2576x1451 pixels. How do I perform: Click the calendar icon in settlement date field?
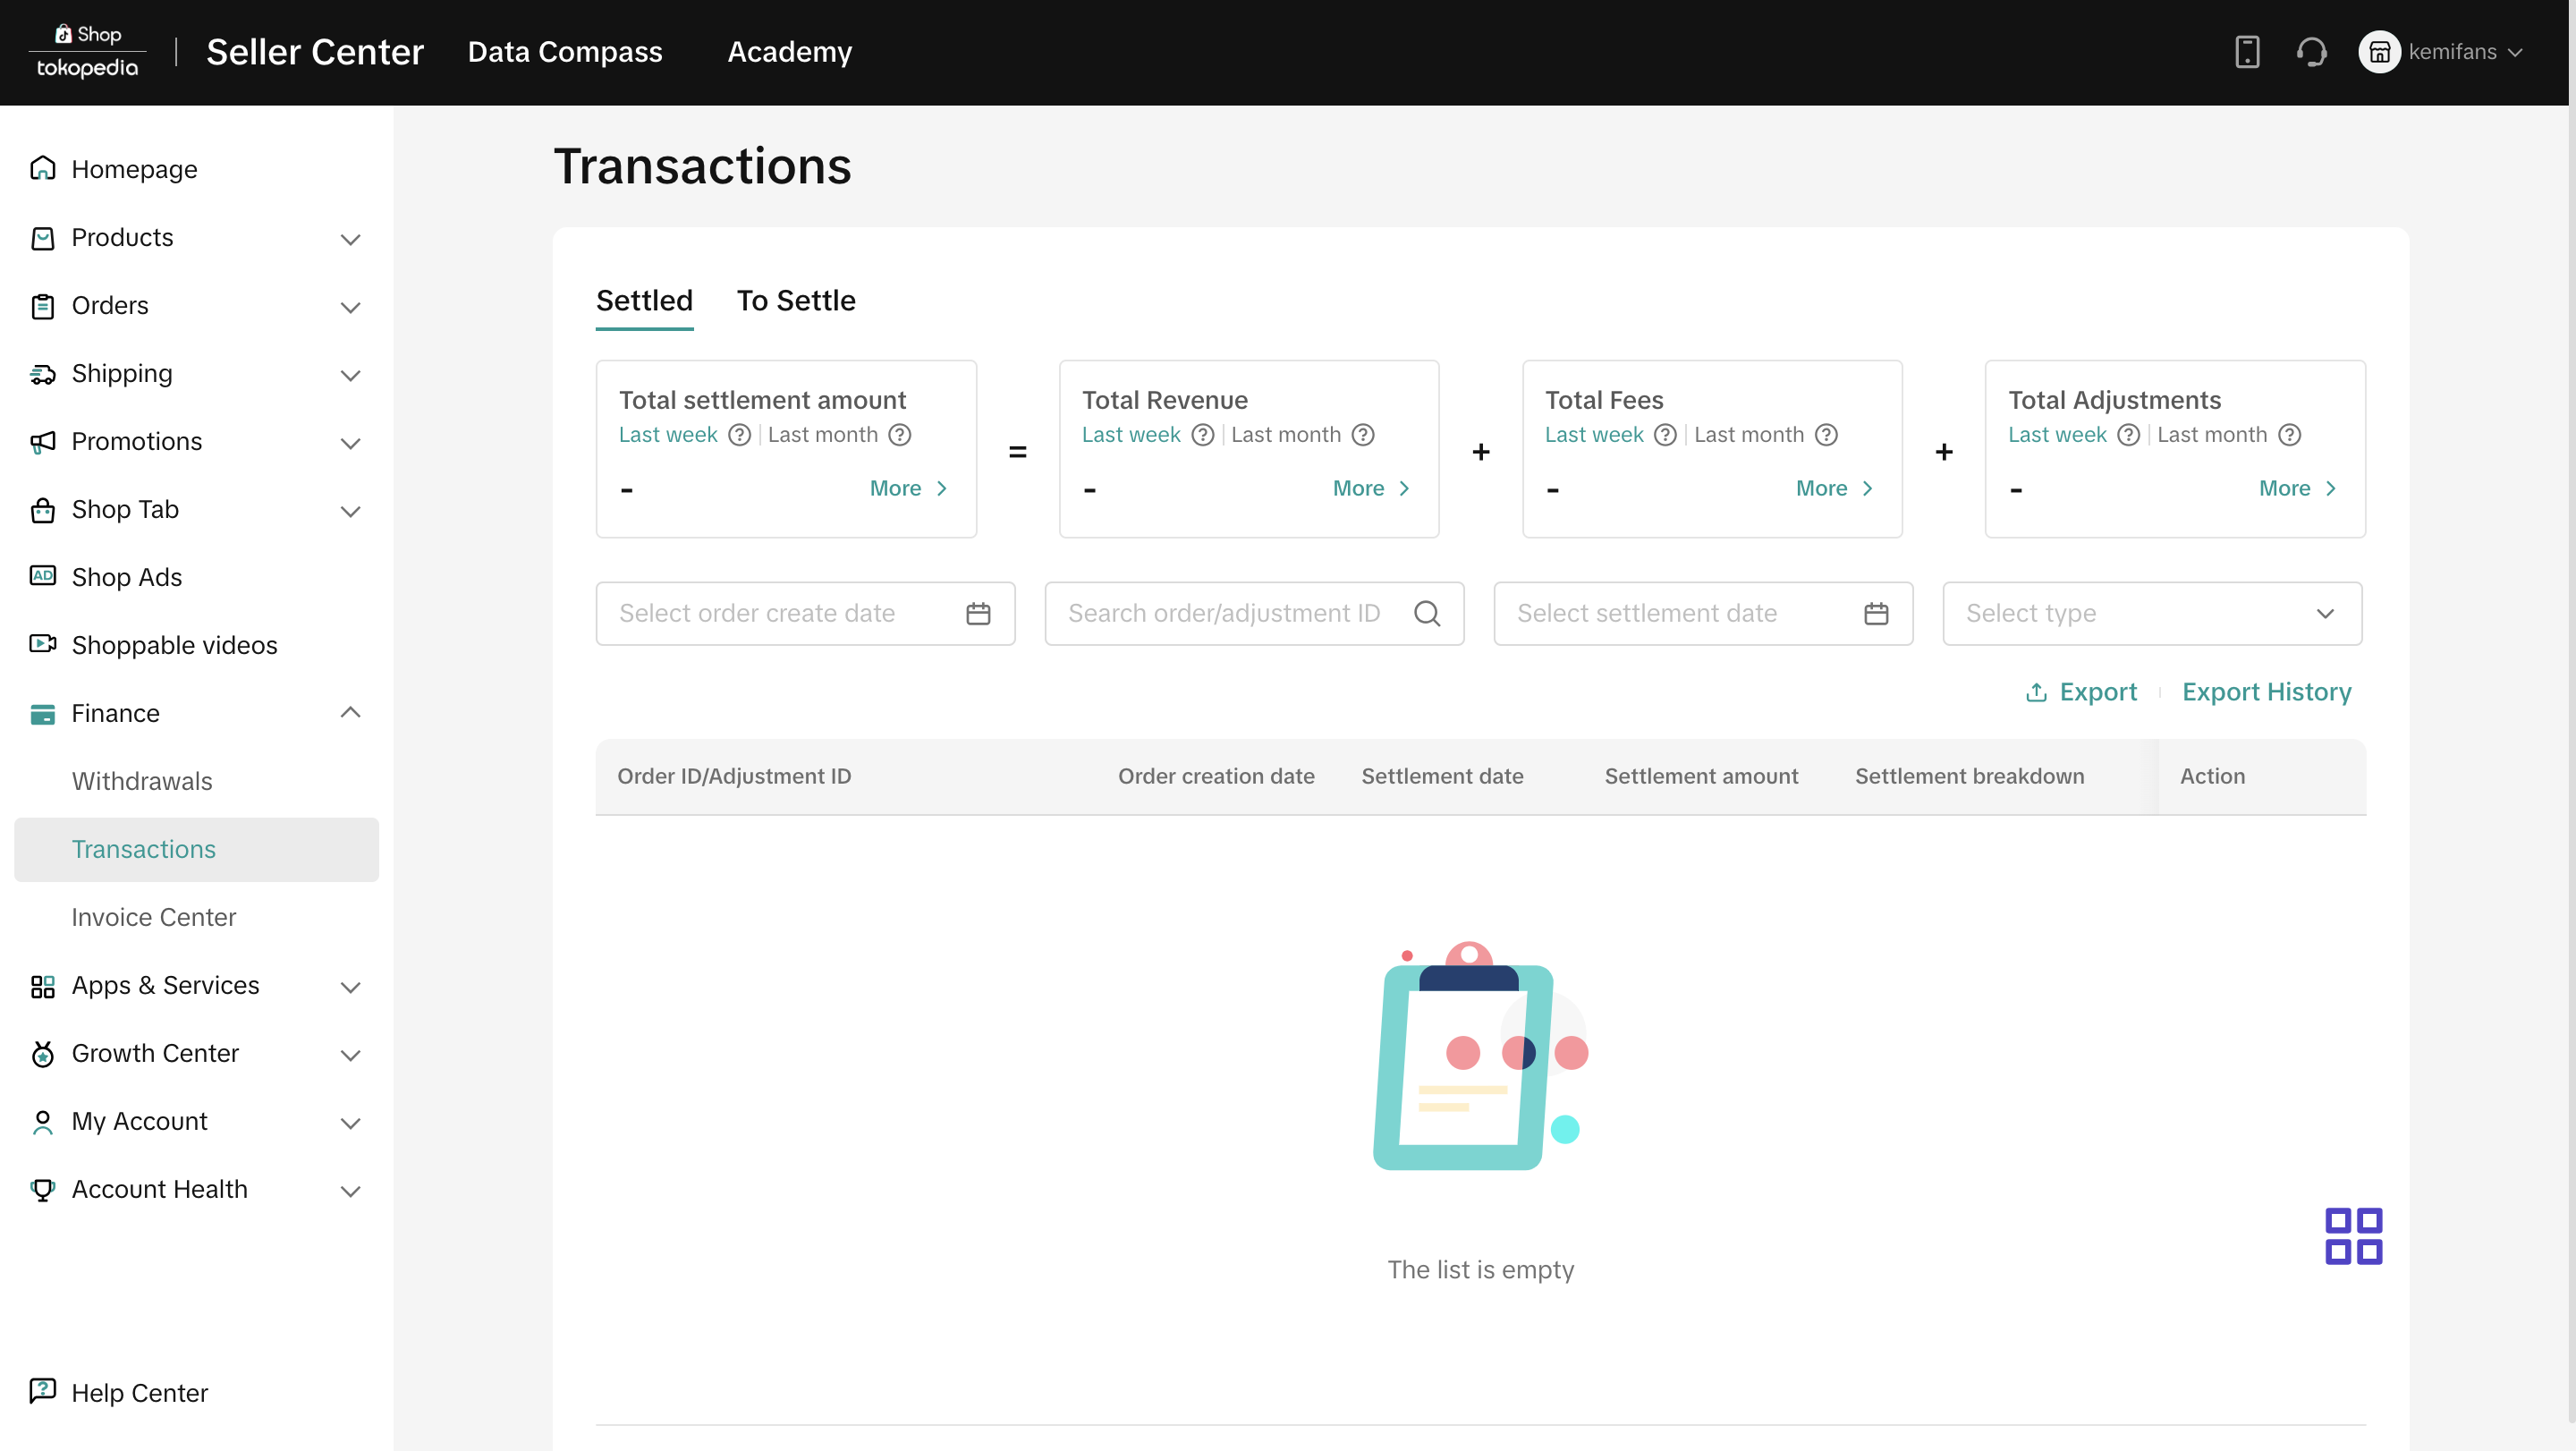[x=1876, y=613]
